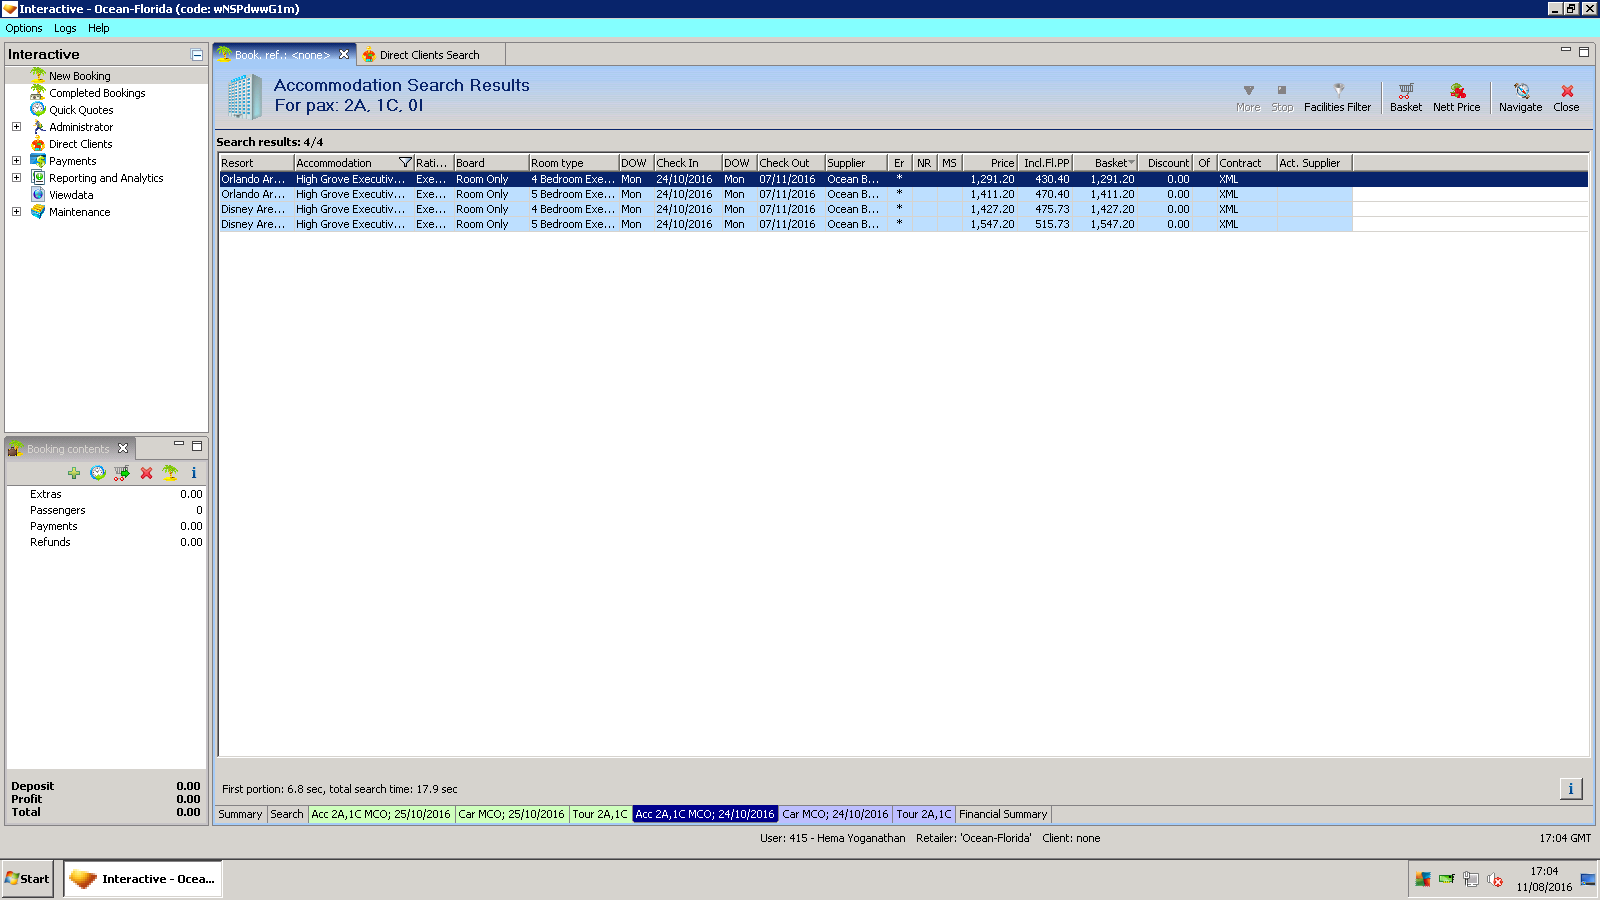Click the Navigate compass icon

pos(1520,91)
